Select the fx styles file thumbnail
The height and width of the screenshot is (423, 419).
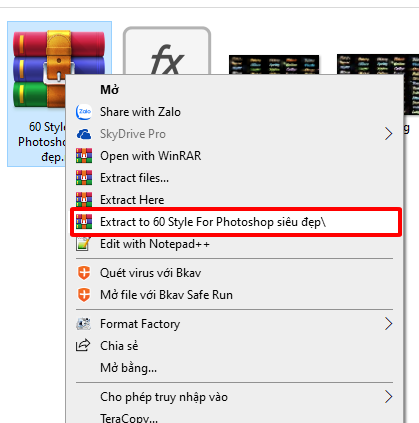(167, 51)
